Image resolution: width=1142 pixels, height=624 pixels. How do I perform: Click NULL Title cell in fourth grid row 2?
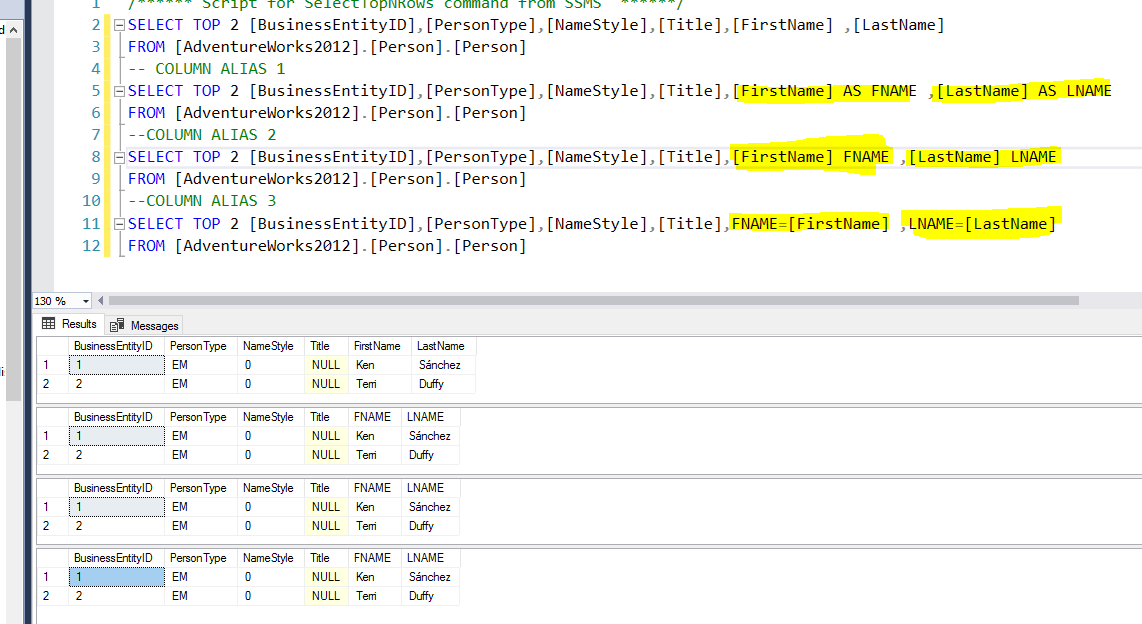[326, 596]
